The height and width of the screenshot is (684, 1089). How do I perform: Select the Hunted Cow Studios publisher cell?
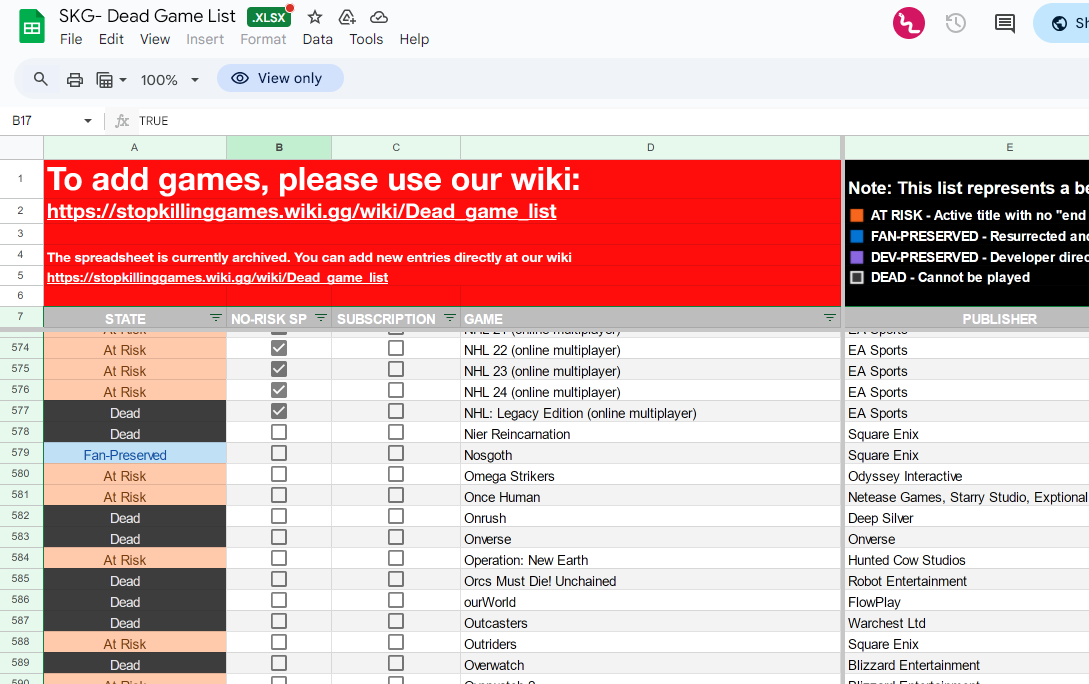click(x=967, y=559)
